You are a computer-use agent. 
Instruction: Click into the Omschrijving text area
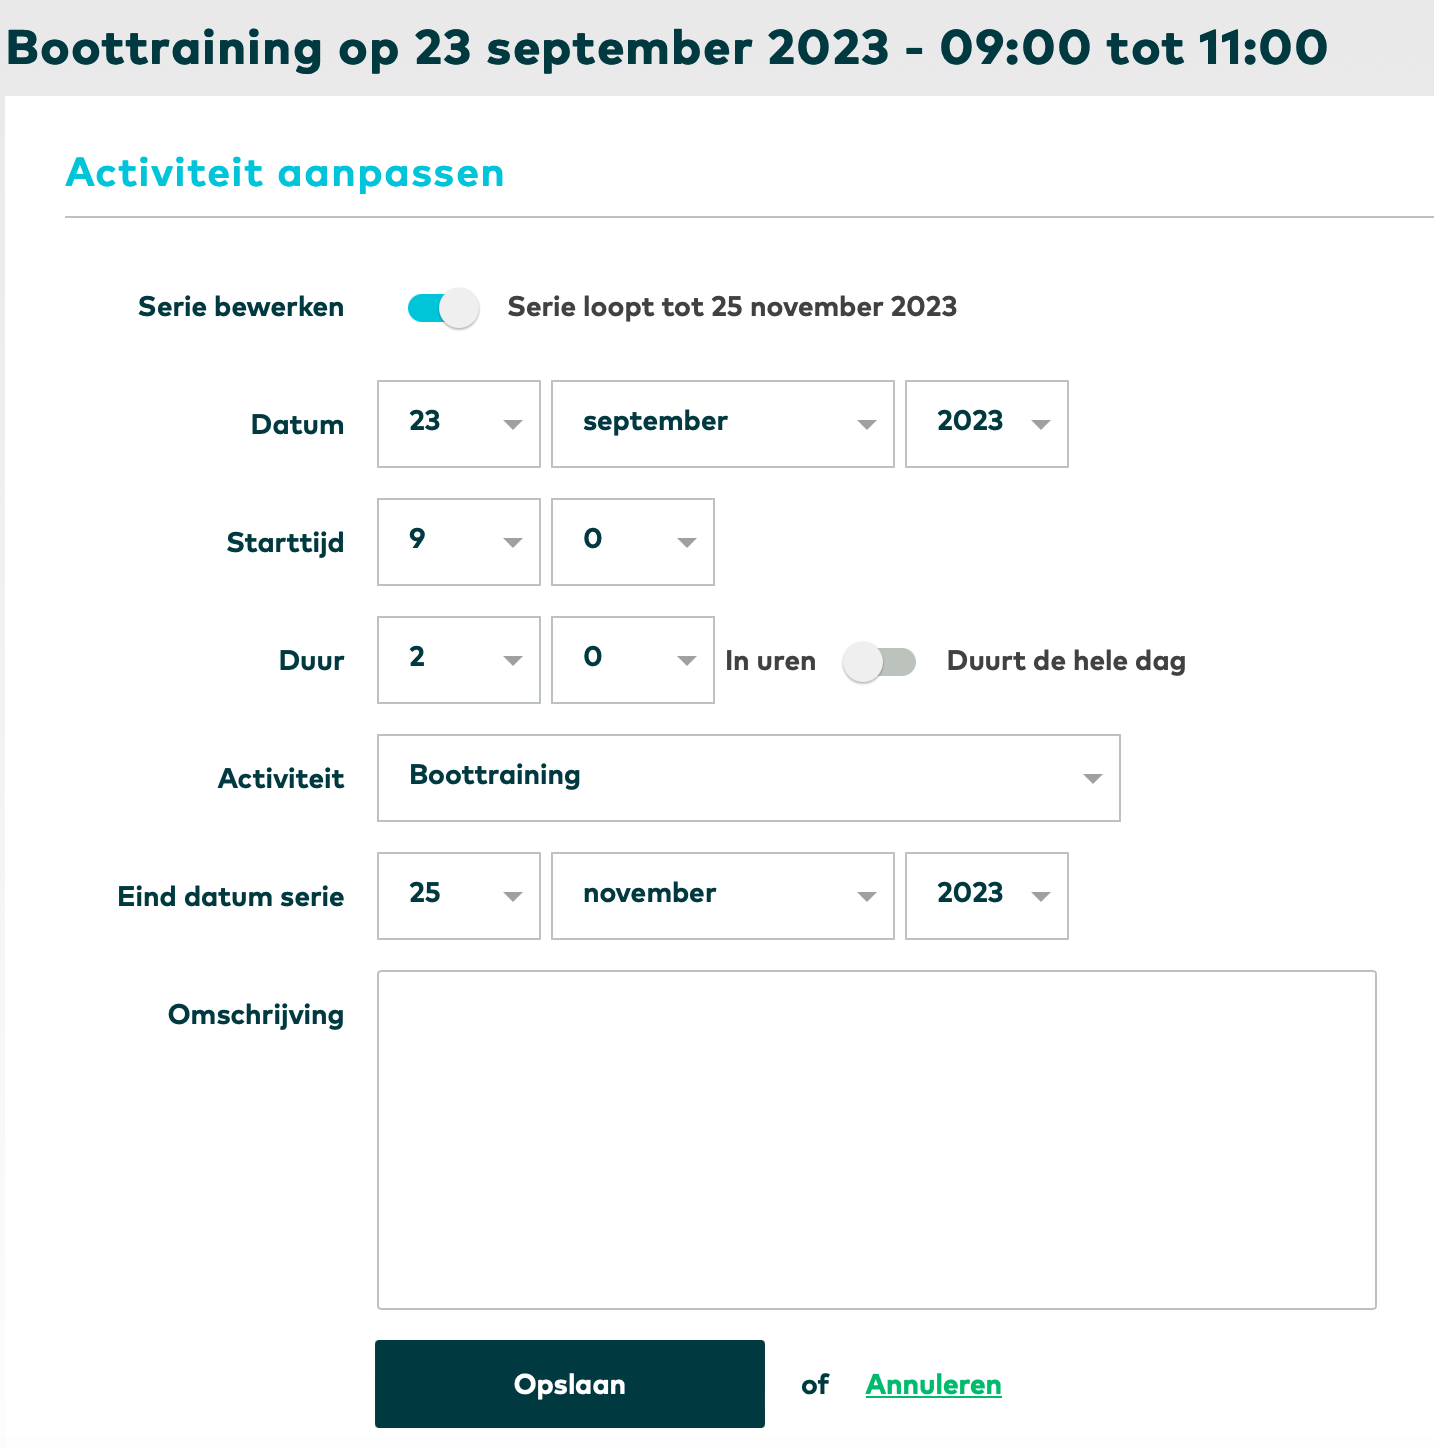click(x=876, y=1140)
